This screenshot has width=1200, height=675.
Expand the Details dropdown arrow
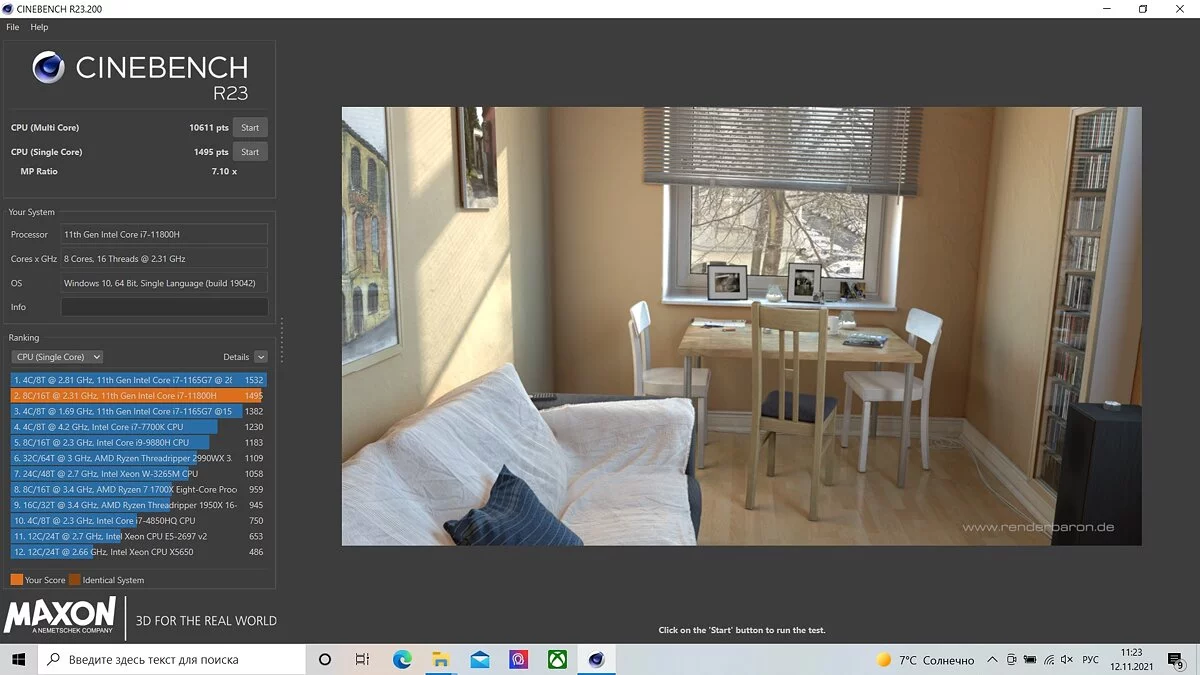pyautogui.click(x=261, y=357)
